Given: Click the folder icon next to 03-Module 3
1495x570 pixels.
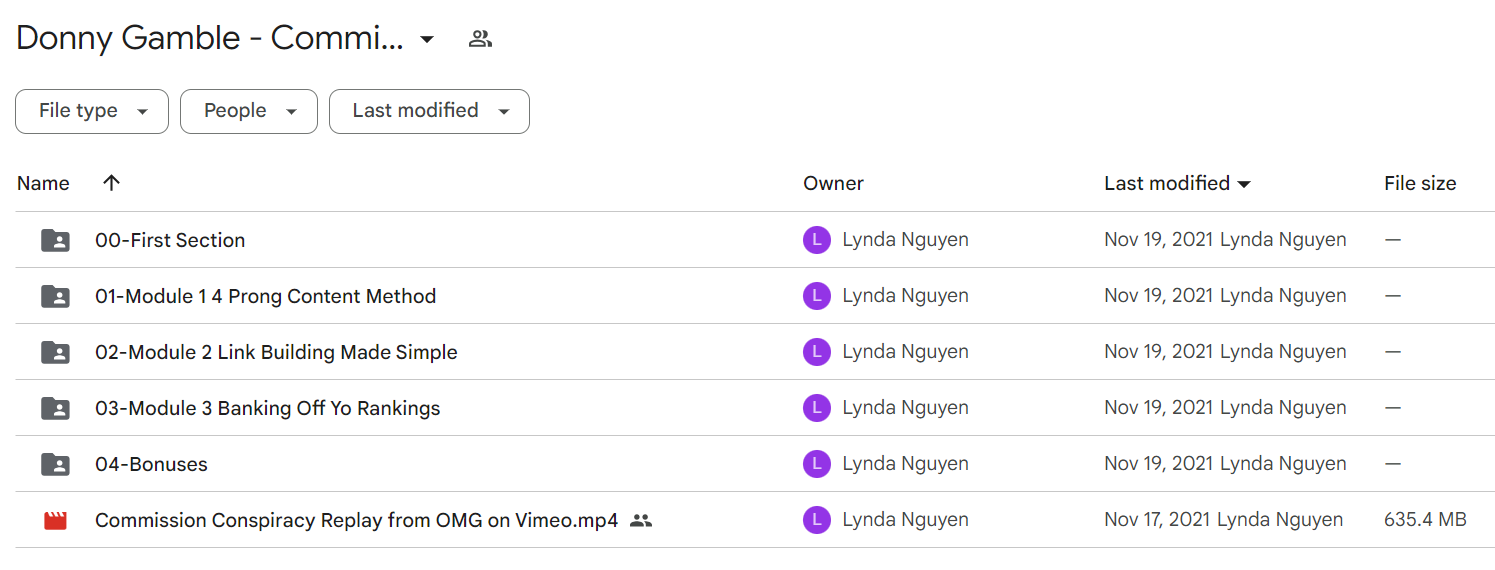Looking at the screenshot, I should 55,408.
